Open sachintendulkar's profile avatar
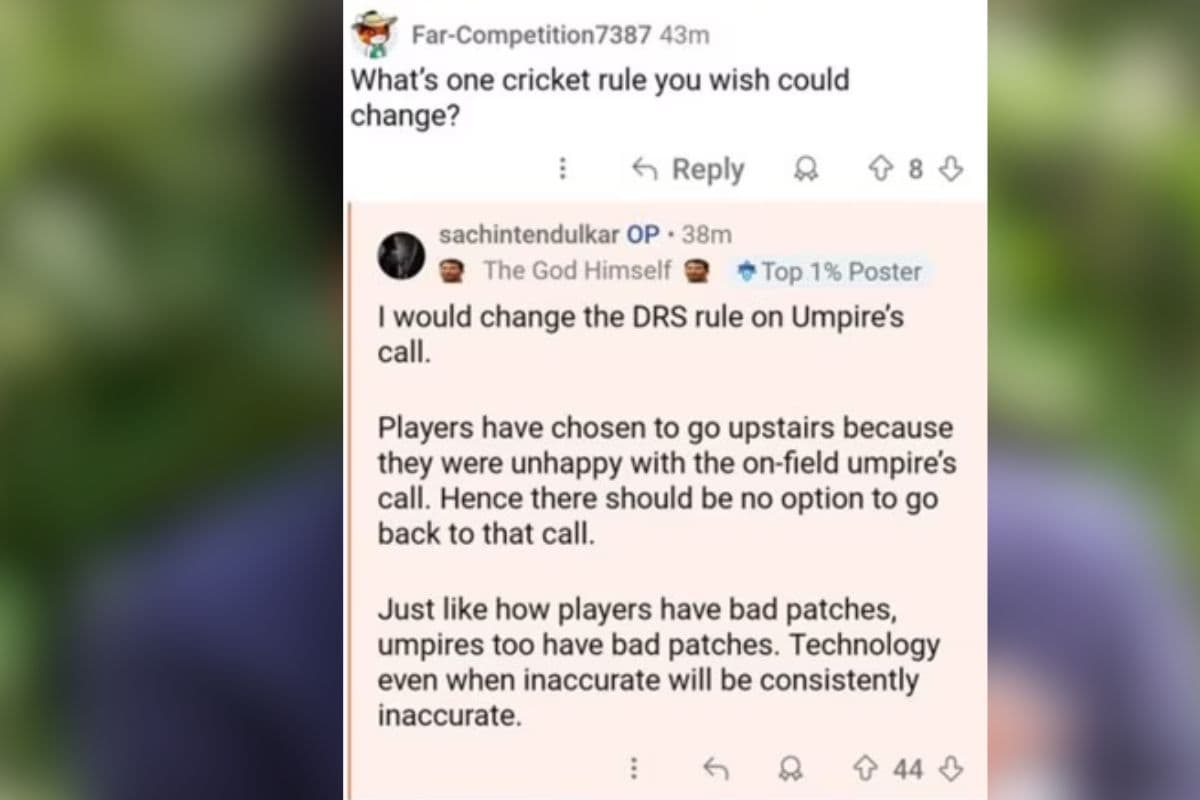 pyautogui.click(x=401, y=255)
